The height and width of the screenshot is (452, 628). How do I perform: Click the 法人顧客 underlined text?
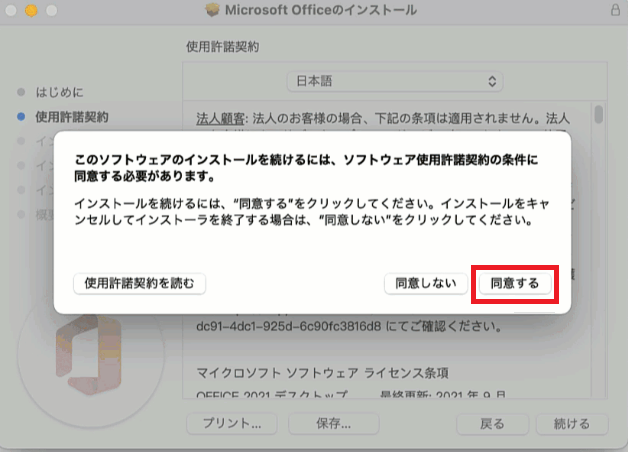coord(220,119)
